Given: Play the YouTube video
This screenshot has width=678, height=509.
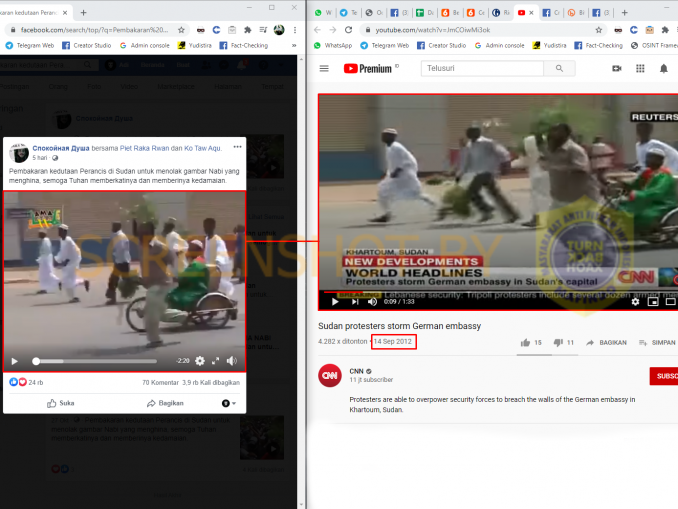Looking at the screenshot, I should coord(335,302).
